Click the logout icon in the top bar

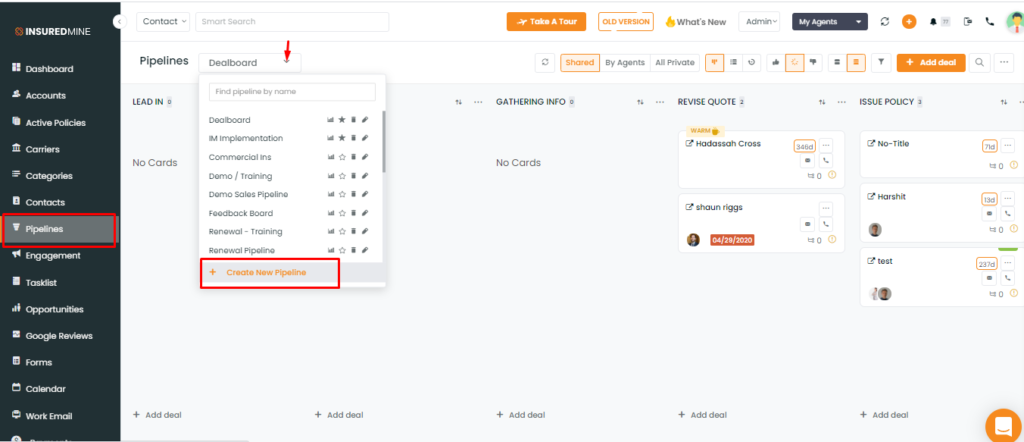[x=968, y=22]
